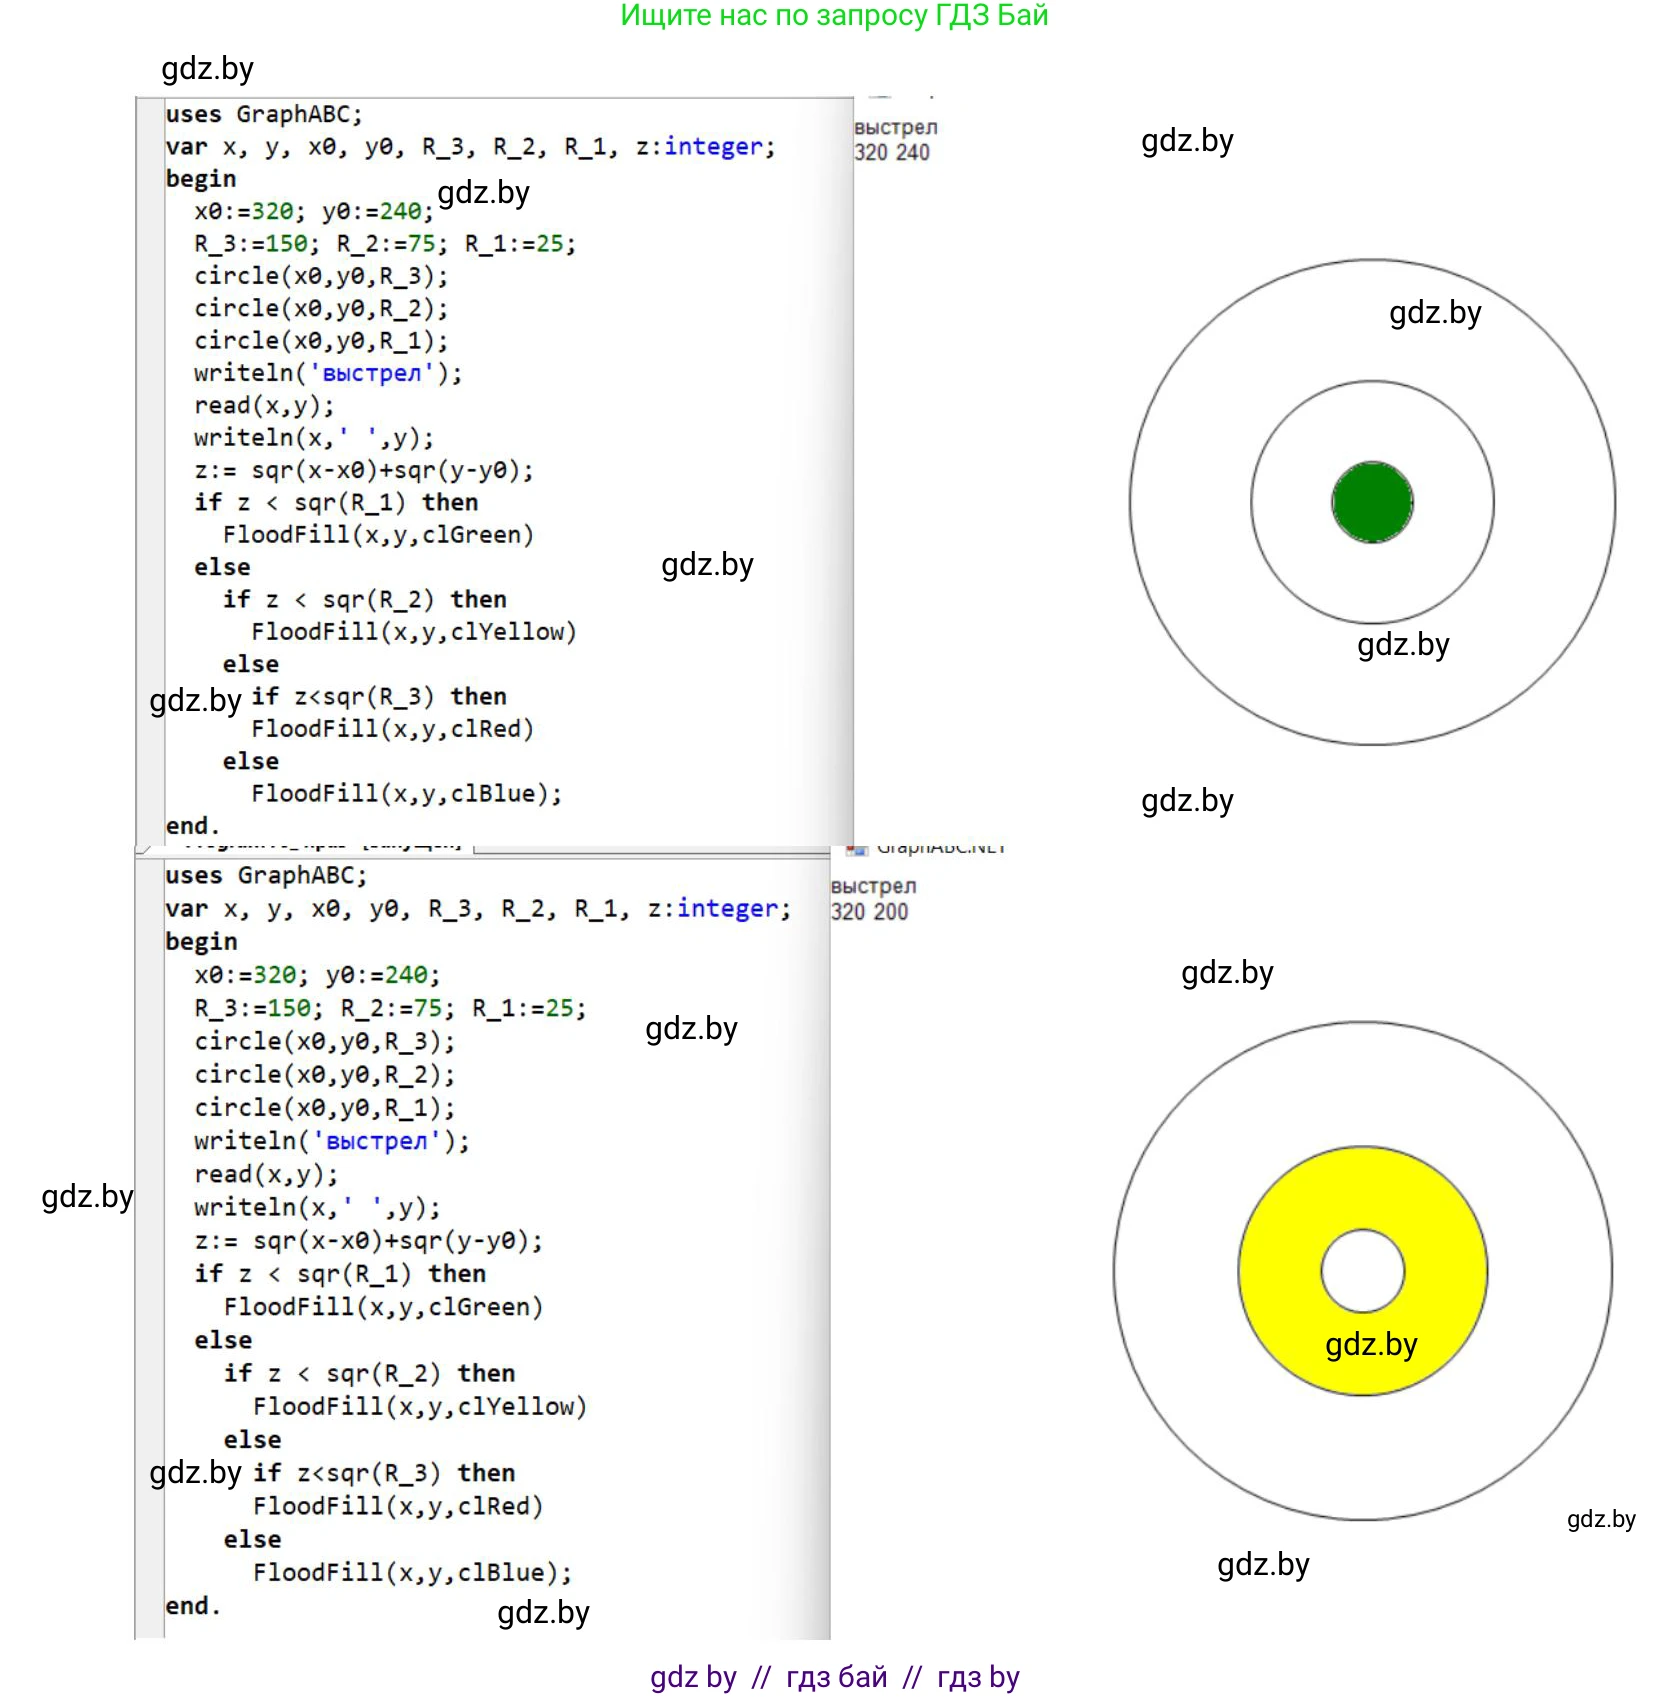
Task: Place cursor on read(x,y) line in lower editor
Action: click(x=266, y=1174)
